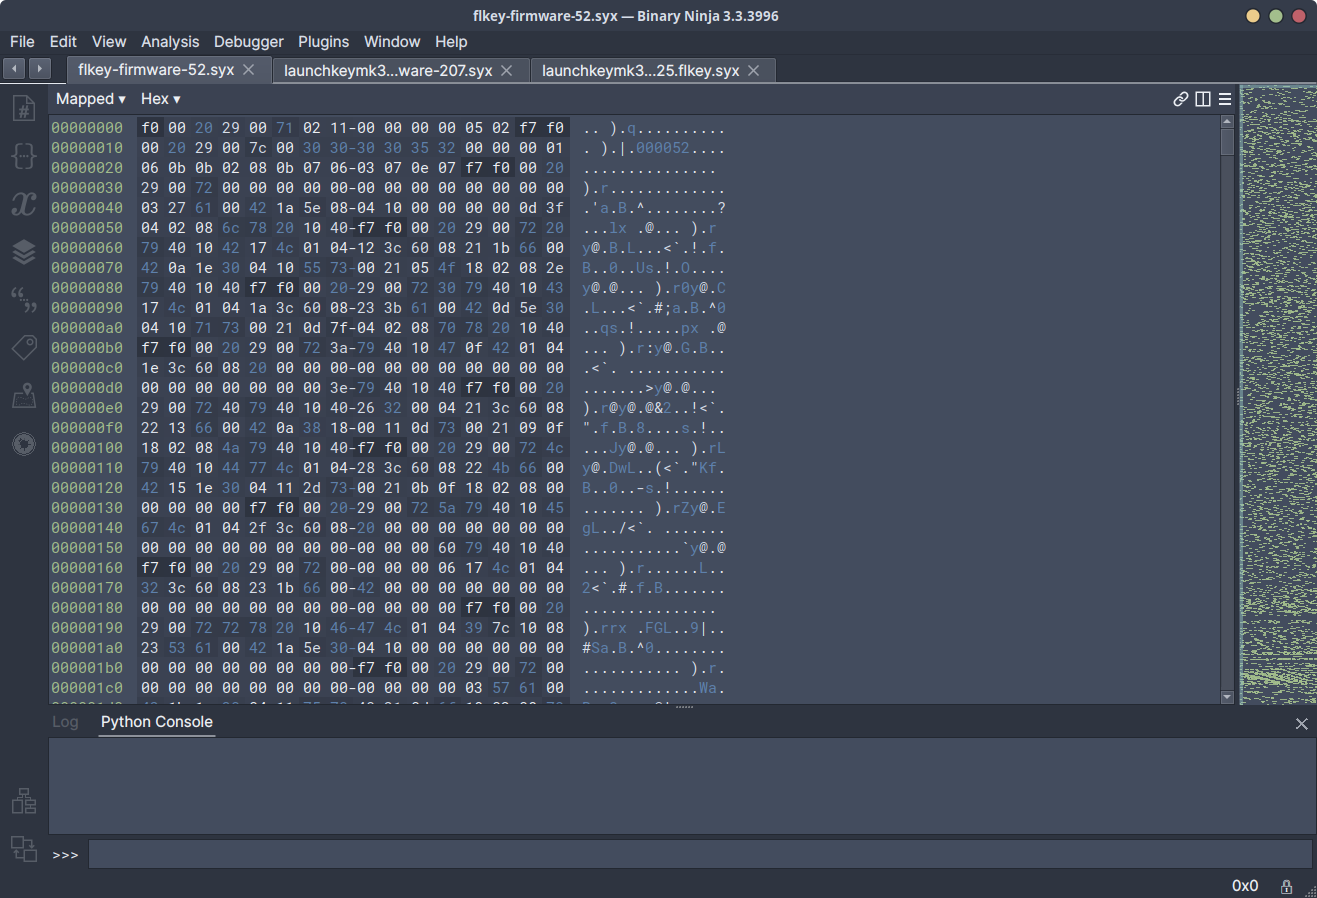Select address 00000100 in hex view
1317x898 pixels.
(87, 448)
